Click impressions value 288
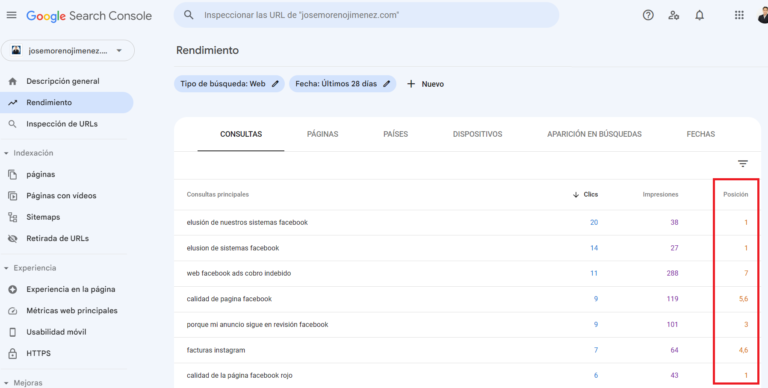Screen dimensions: 768x388 click(x=672, y=273)
